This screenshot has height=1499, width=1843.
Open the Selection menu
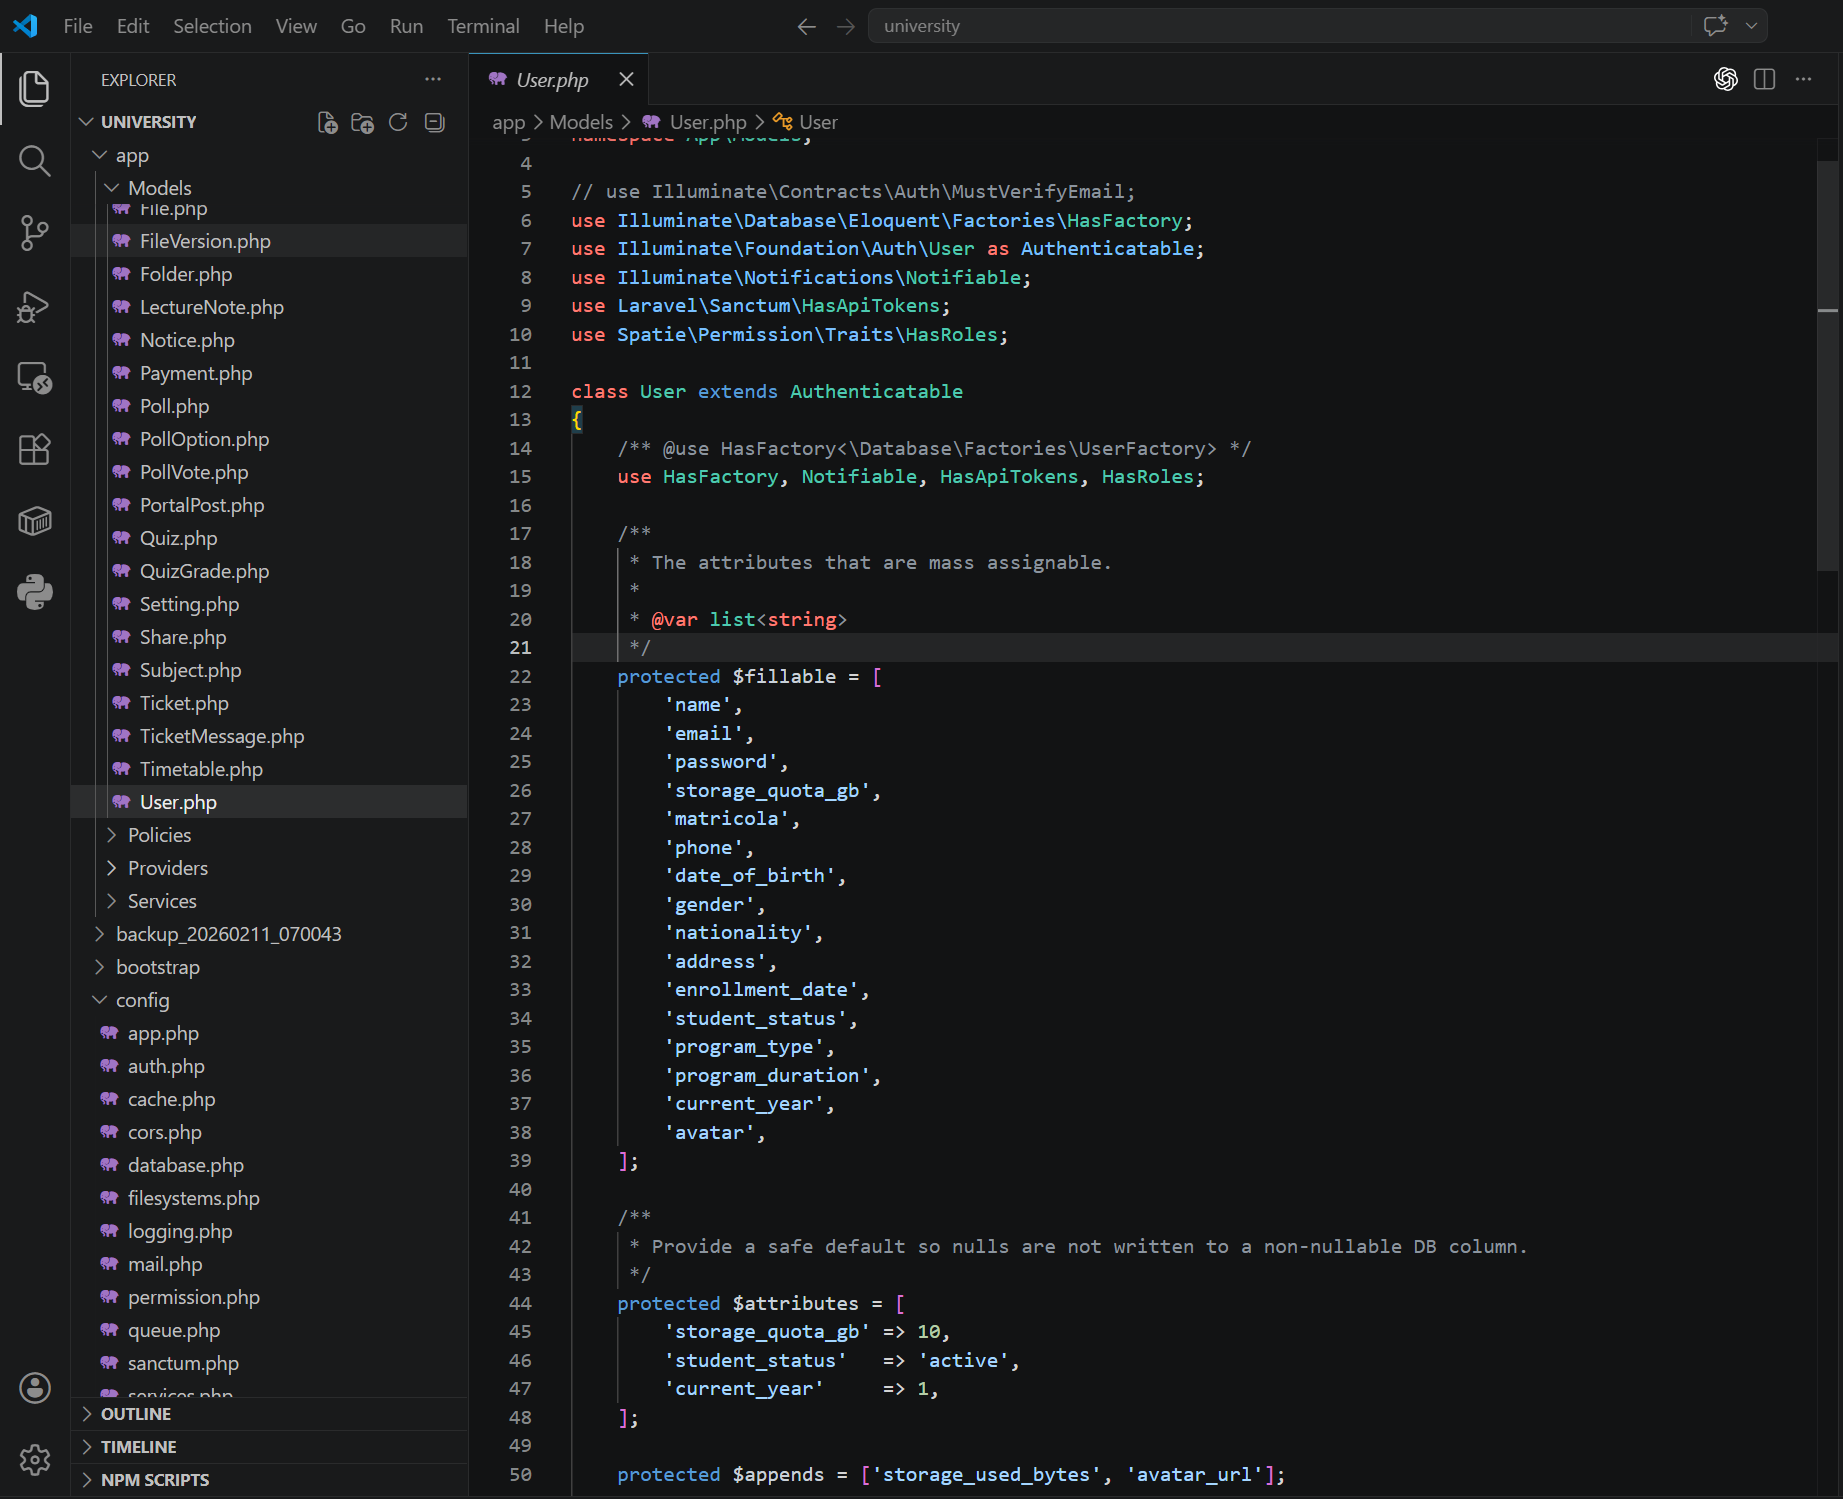coord(212,26)
